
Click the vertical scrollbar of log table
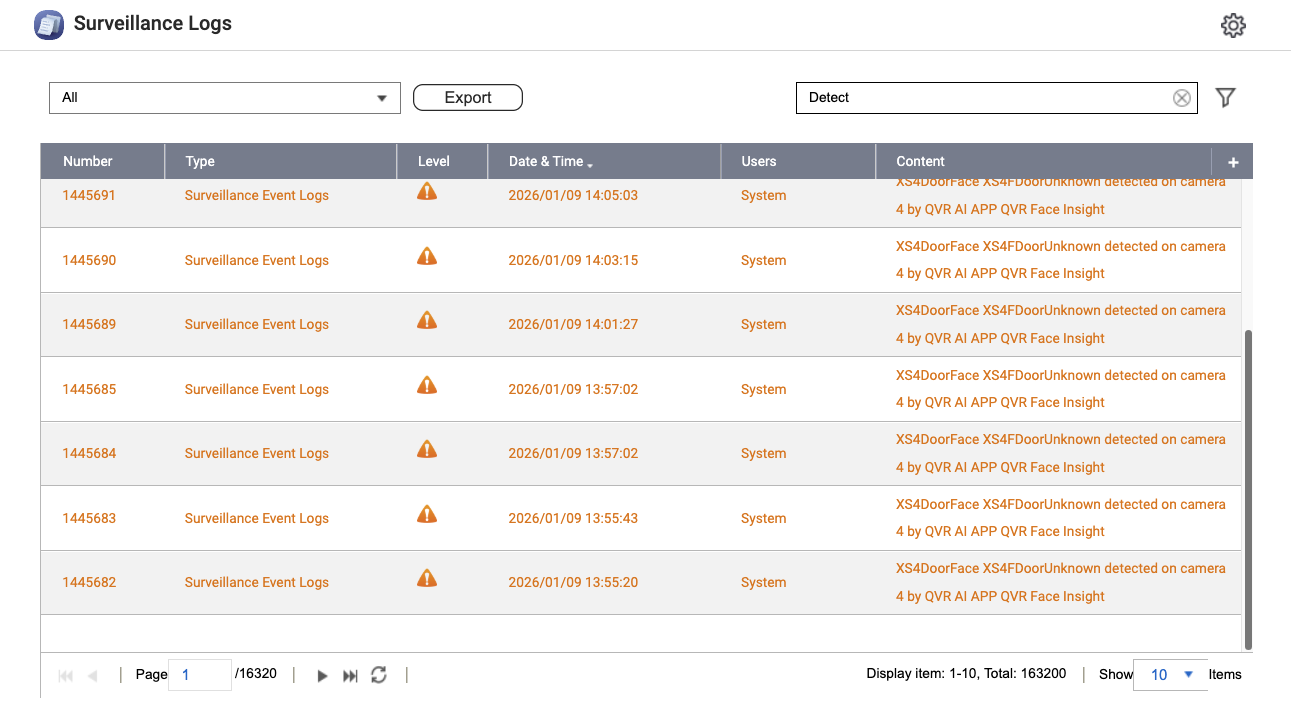click(1246, 490)
